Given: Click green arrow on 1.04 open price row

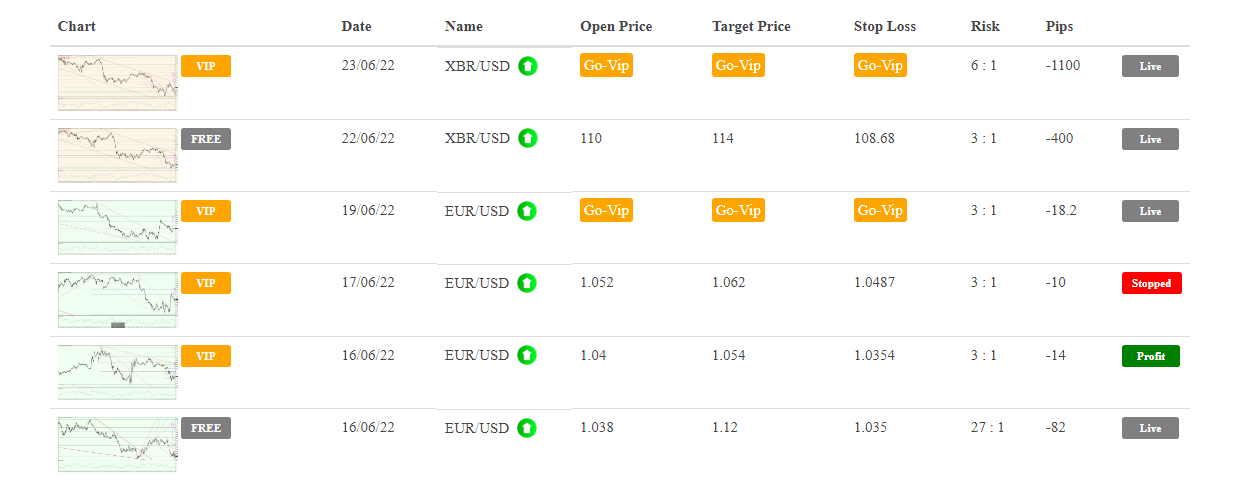Looking at the screenshot, I should click(x=527, y=355).
